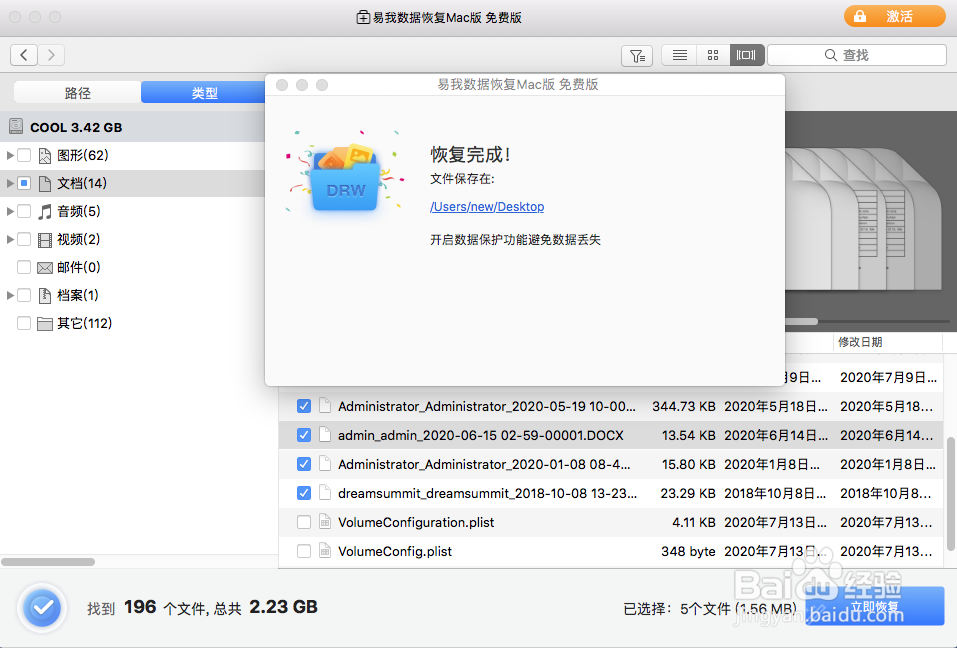Click the highlighted column view icon
Image resolution: width=957 pixels, height=648 pixels.
coord(746,55)
